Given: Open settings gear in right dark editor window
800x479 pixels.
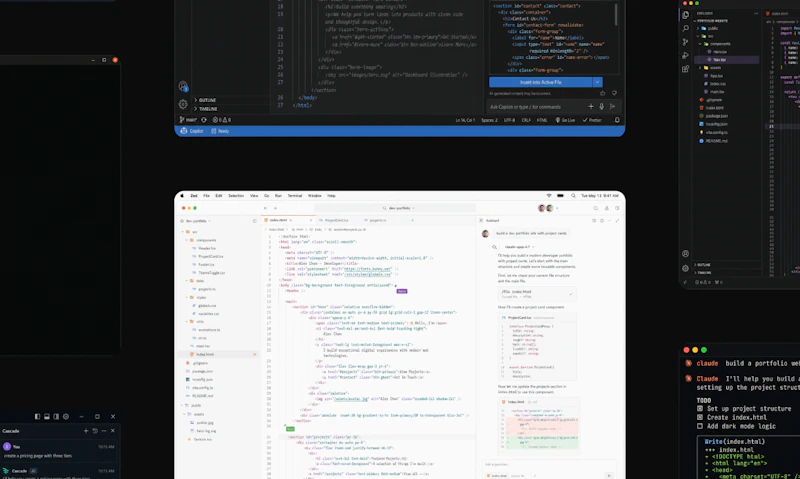Looking at the screenshot, I should tap(685, 268).
